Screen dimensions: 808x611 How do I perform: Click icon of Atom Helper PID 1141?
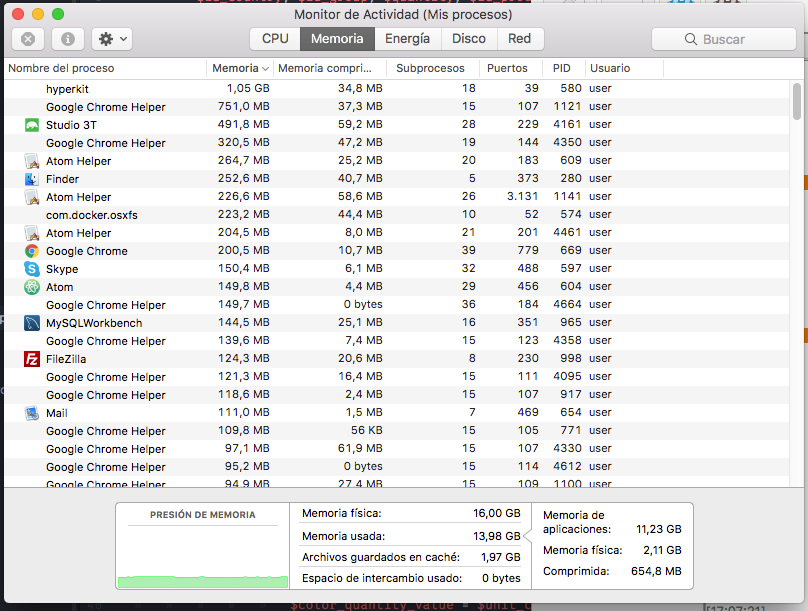pos(32,197)
